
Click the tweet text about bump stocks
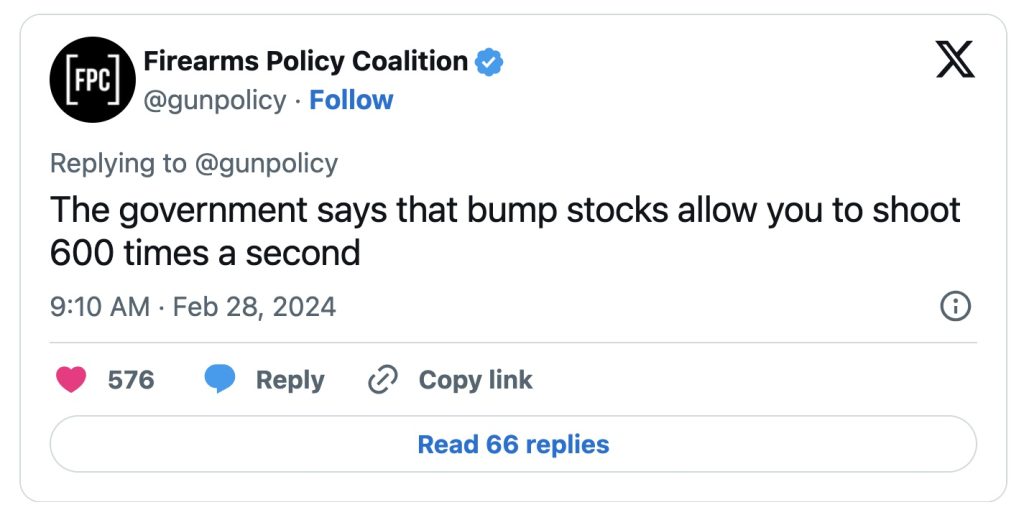[x=505, y=211]
